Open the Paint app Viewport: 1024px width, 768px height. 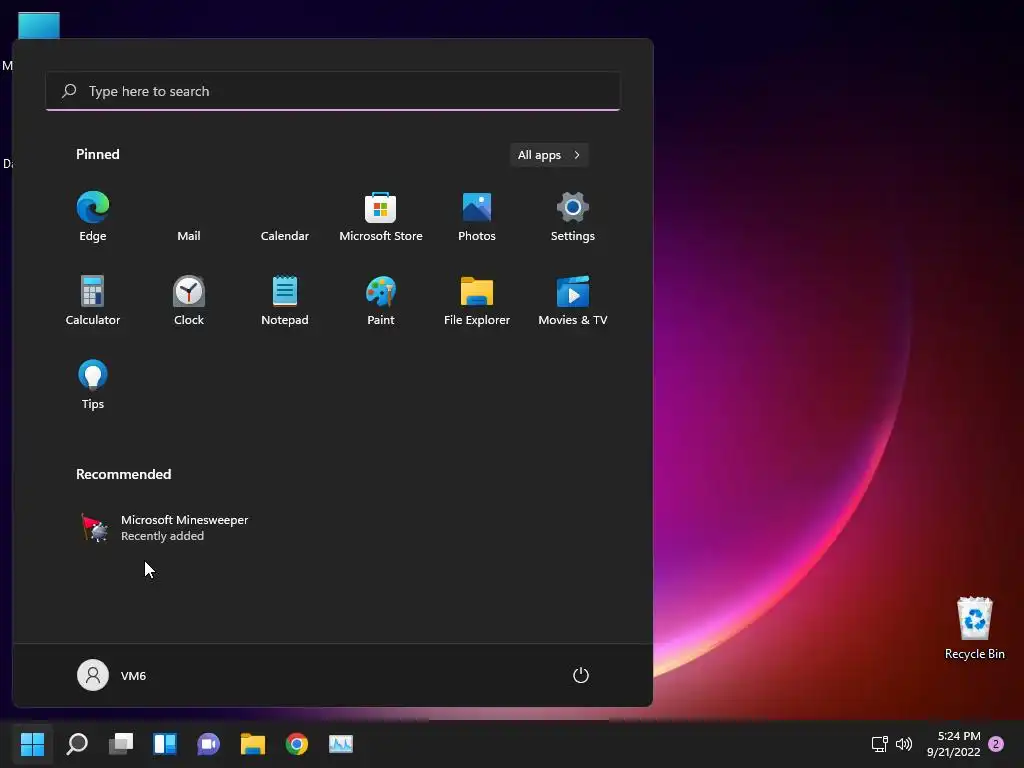(x=381, y=300)
